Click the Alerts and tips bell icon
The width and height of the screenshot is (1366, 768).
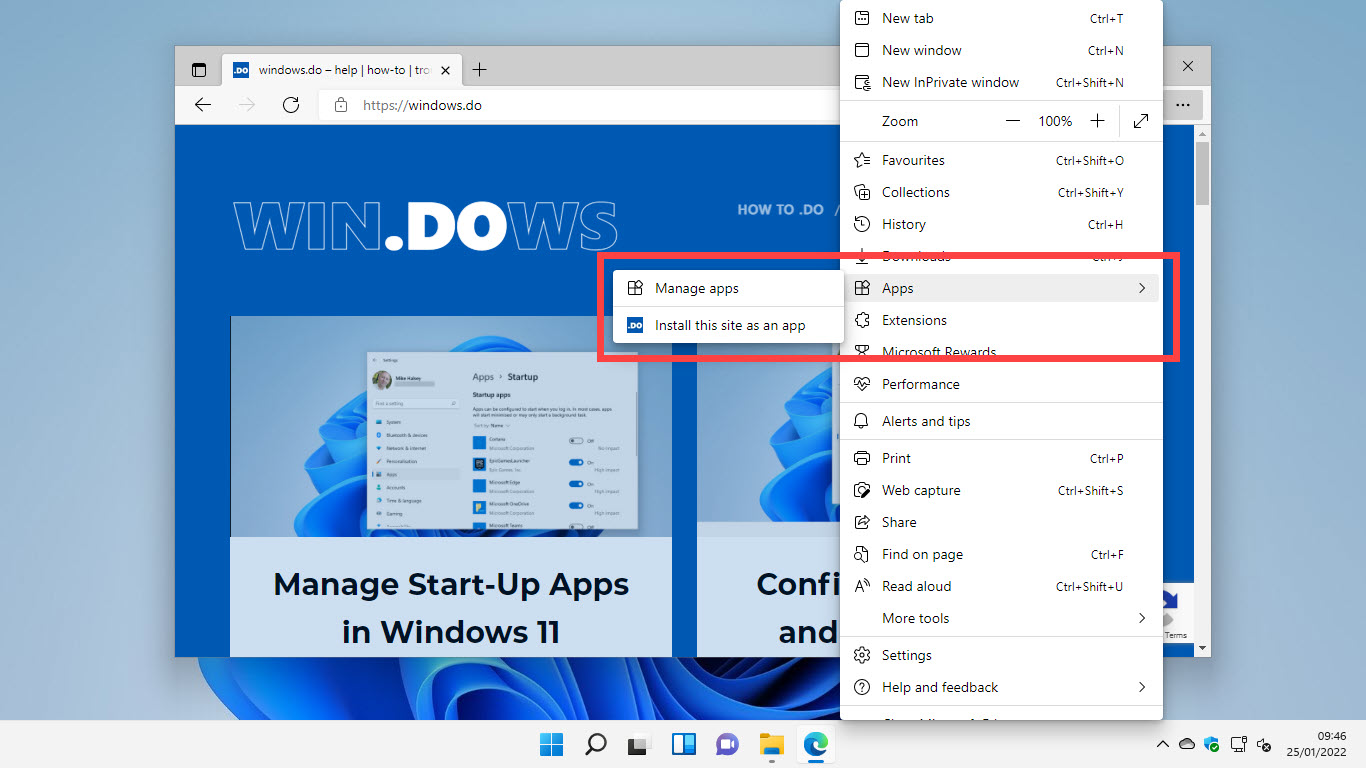pyautogui.click(x=862, y=421)
